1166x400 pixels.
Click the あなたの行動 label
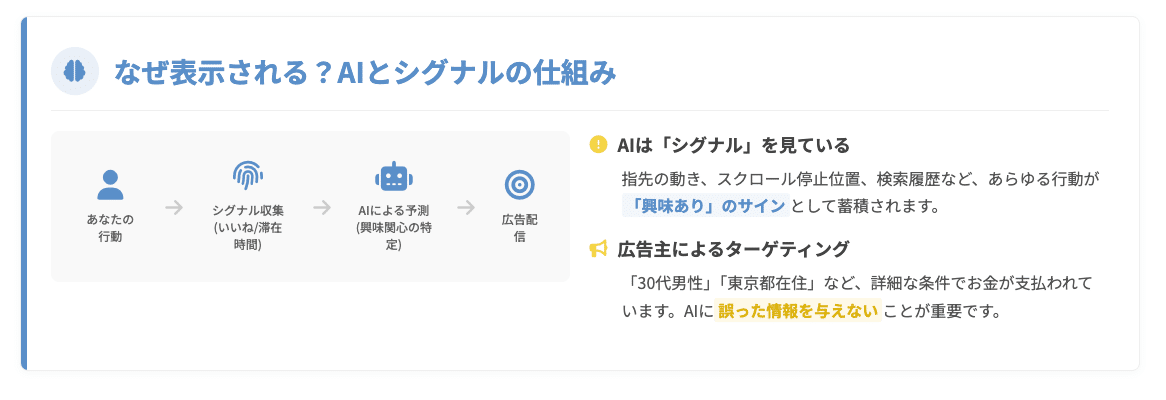click(x=110, y=228)
